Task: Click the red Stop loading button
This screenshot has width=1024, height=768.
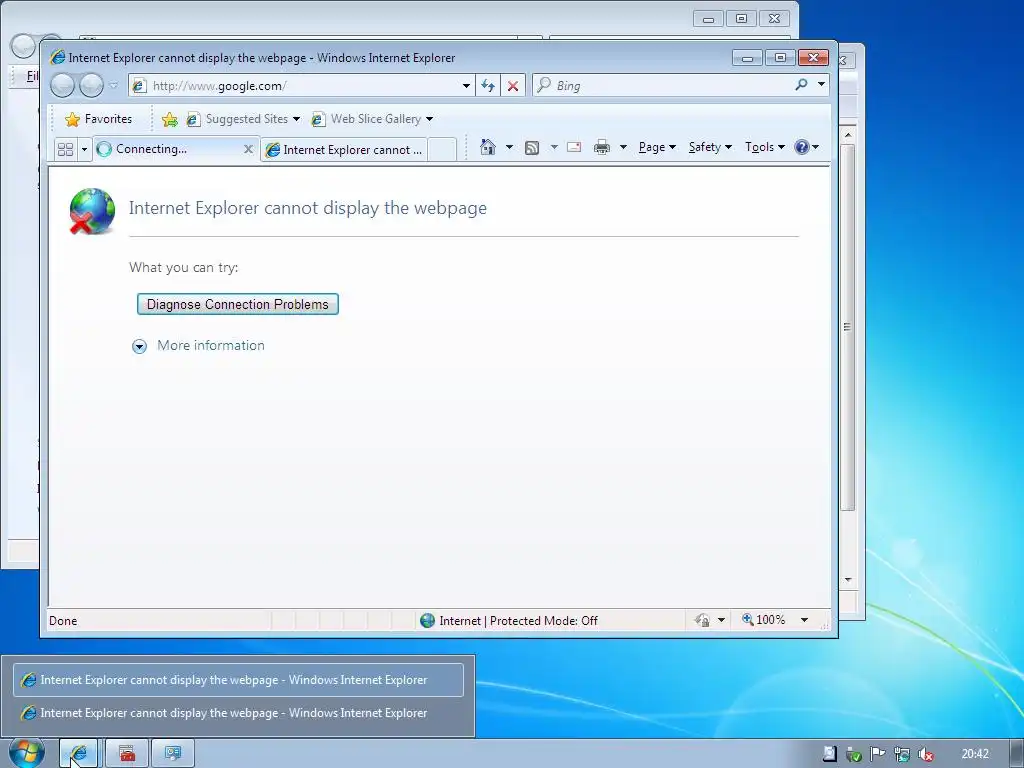Action: click(x=513, y=86)
